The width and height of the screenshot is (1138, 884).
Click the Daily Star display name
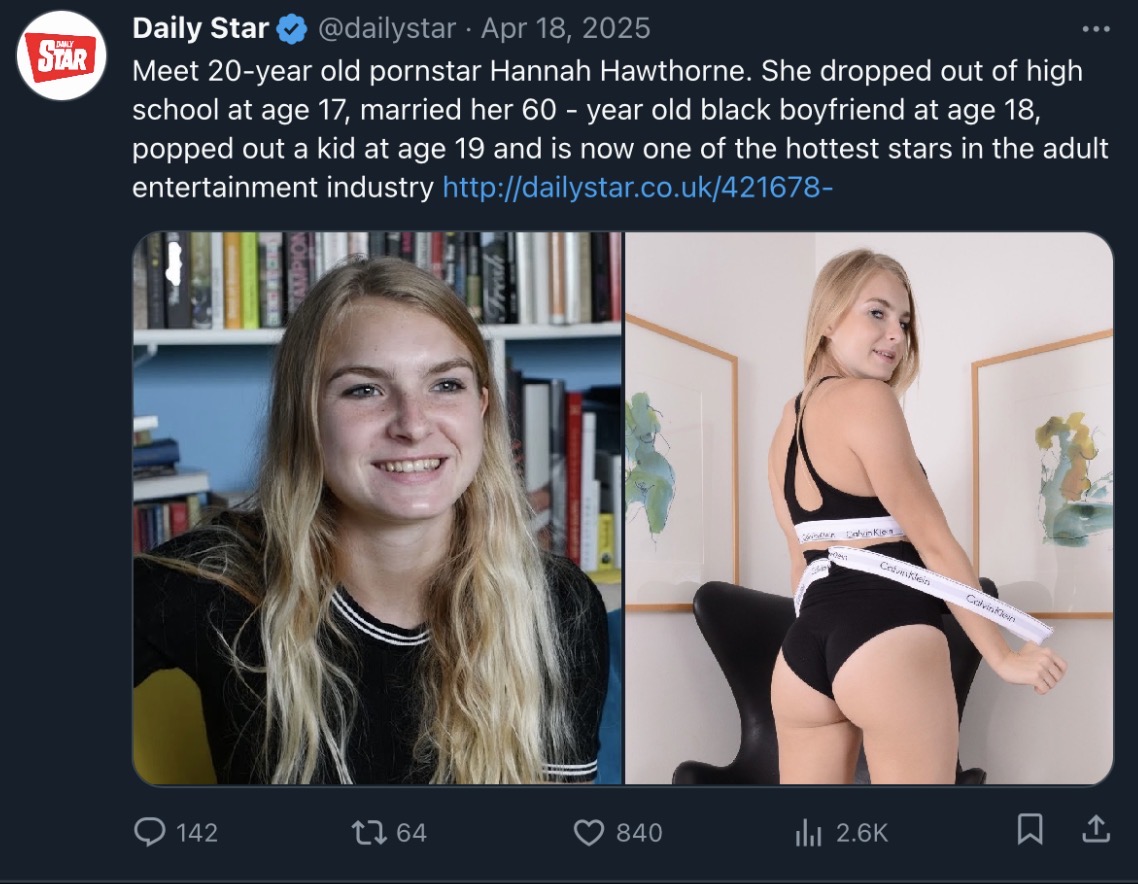200,28
